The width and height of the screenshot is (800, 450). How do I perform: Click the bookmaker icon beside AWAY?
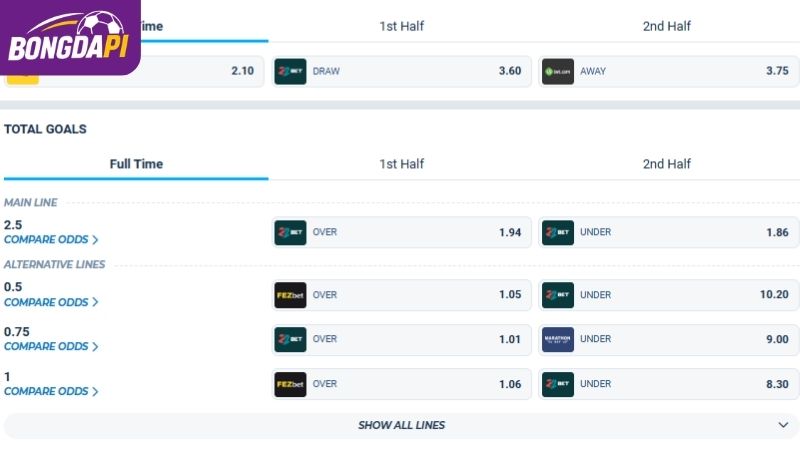click(x=558, y=71)
